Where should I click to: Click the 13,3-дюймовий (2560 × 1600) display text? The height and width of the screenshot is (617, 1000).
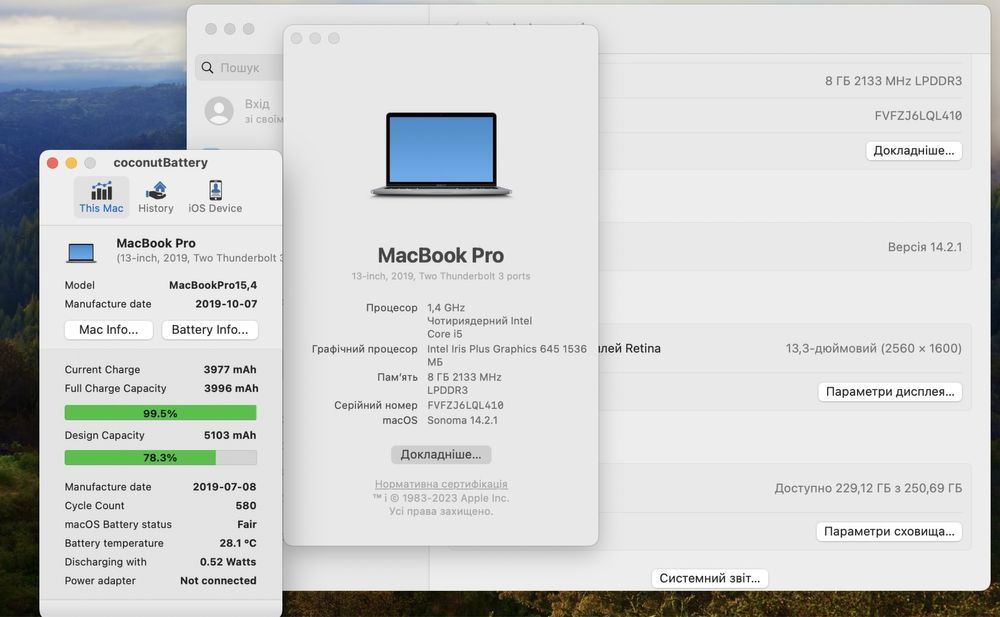coord(873,348)
